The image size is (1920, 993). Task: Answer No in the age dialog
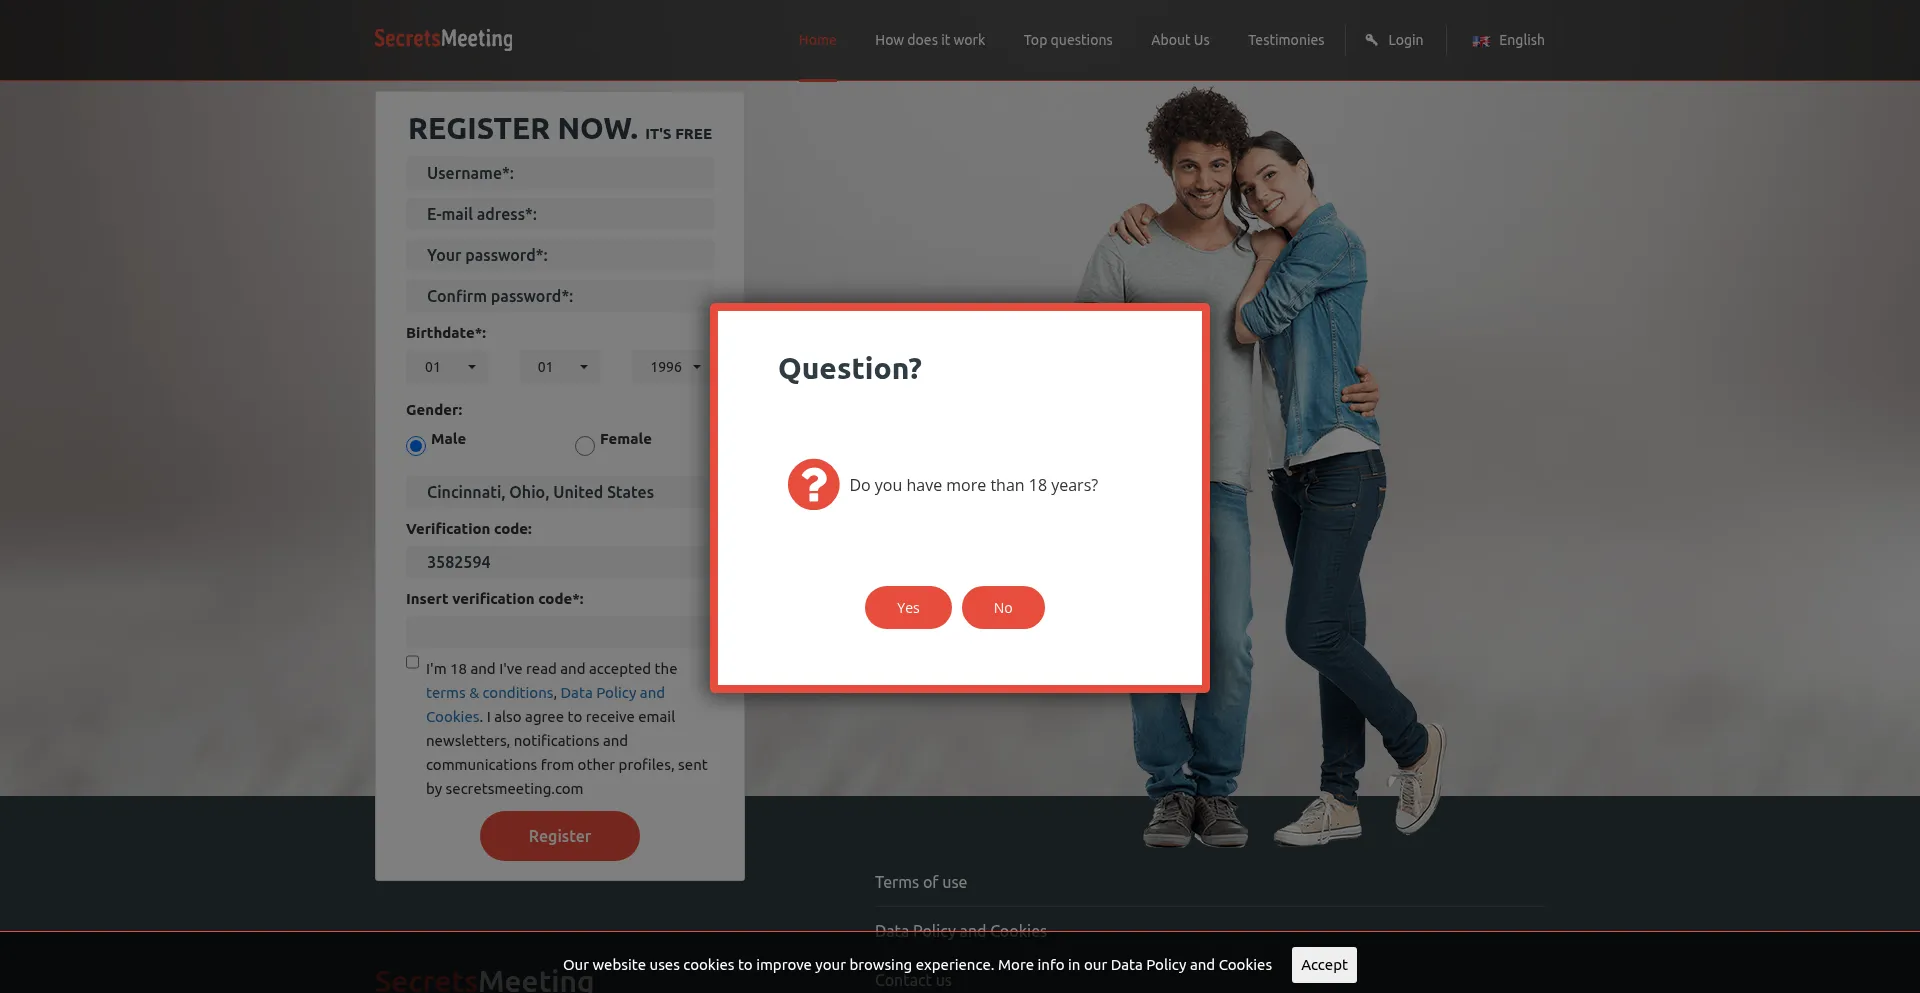(x=1003, y=608)
